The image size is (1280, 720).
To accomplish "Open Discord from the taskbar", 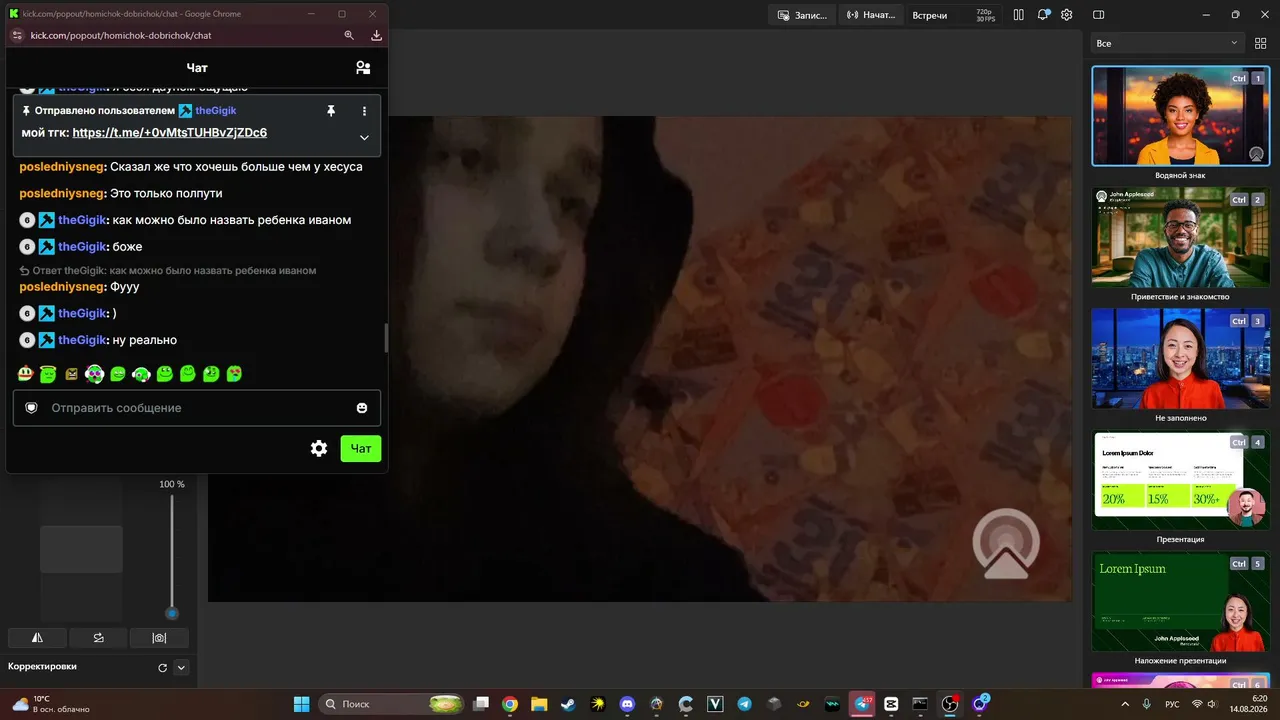I will tap(627, 704).
